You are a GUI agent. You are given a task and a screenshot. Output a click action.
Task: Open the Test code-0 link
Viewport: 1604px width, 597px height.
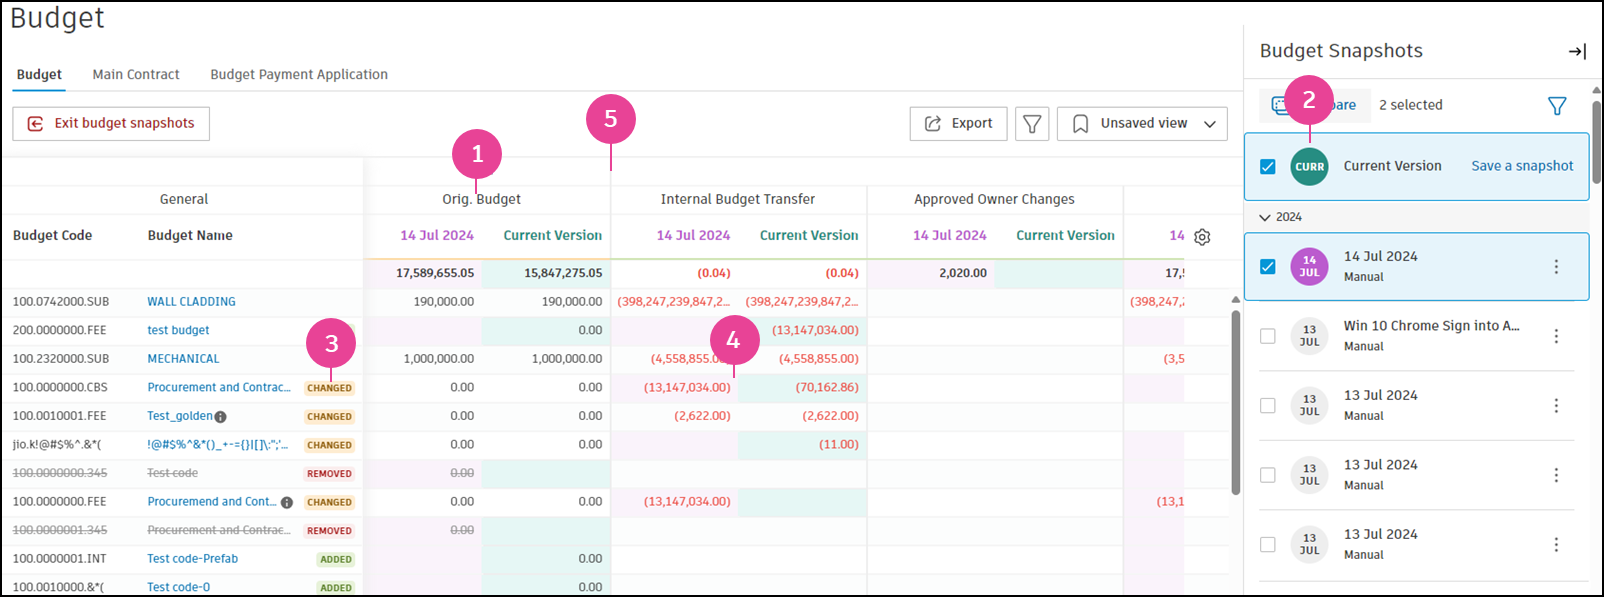click(x=178, y=588)
